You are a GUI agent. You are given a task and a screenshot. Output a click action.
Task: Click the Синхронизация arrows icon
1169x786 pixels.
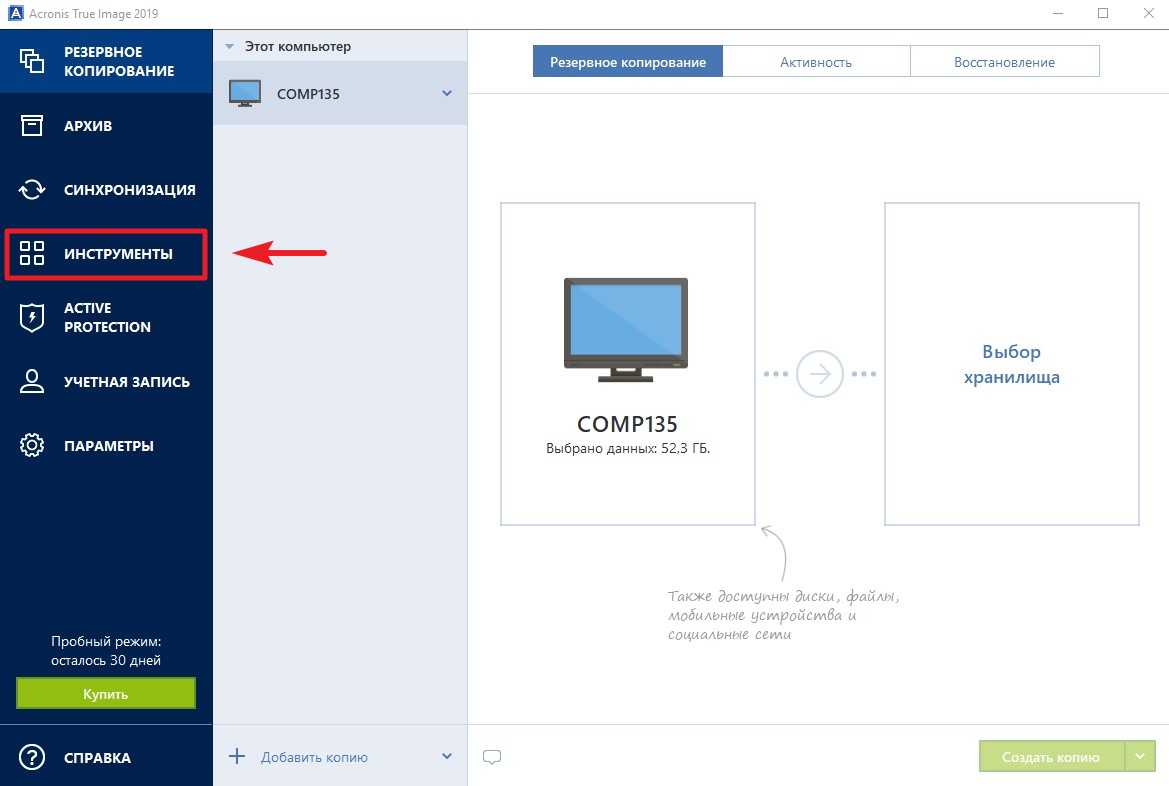click(x=31, y=189)
